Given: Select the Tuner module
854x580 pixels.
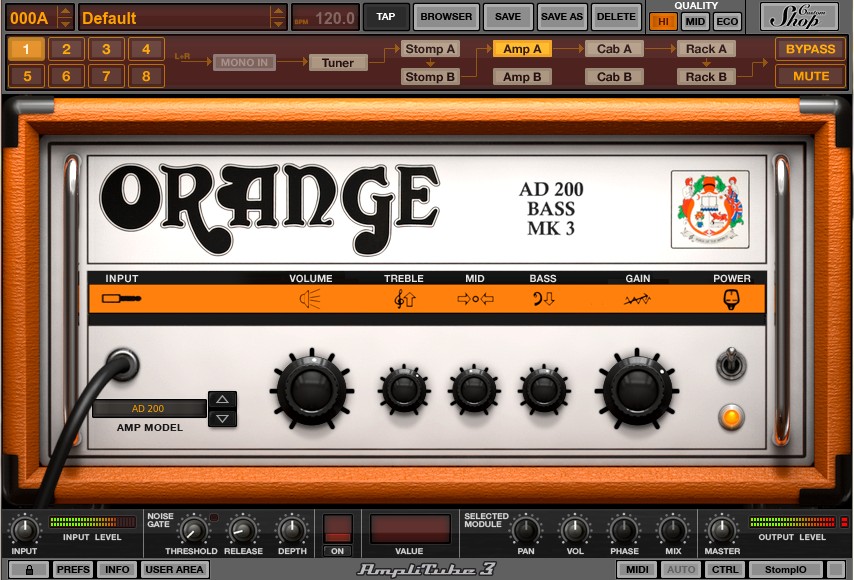Looking at the screenshot, I should tap(338, 63).
